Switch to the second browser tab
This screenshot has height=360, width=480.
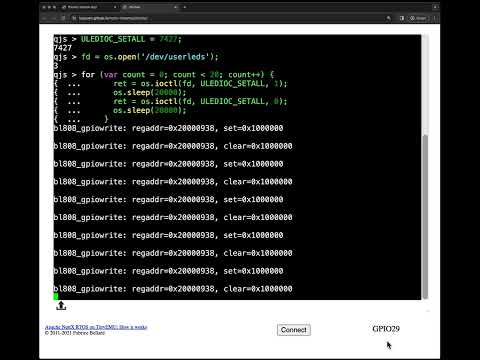tap(150, 7)
